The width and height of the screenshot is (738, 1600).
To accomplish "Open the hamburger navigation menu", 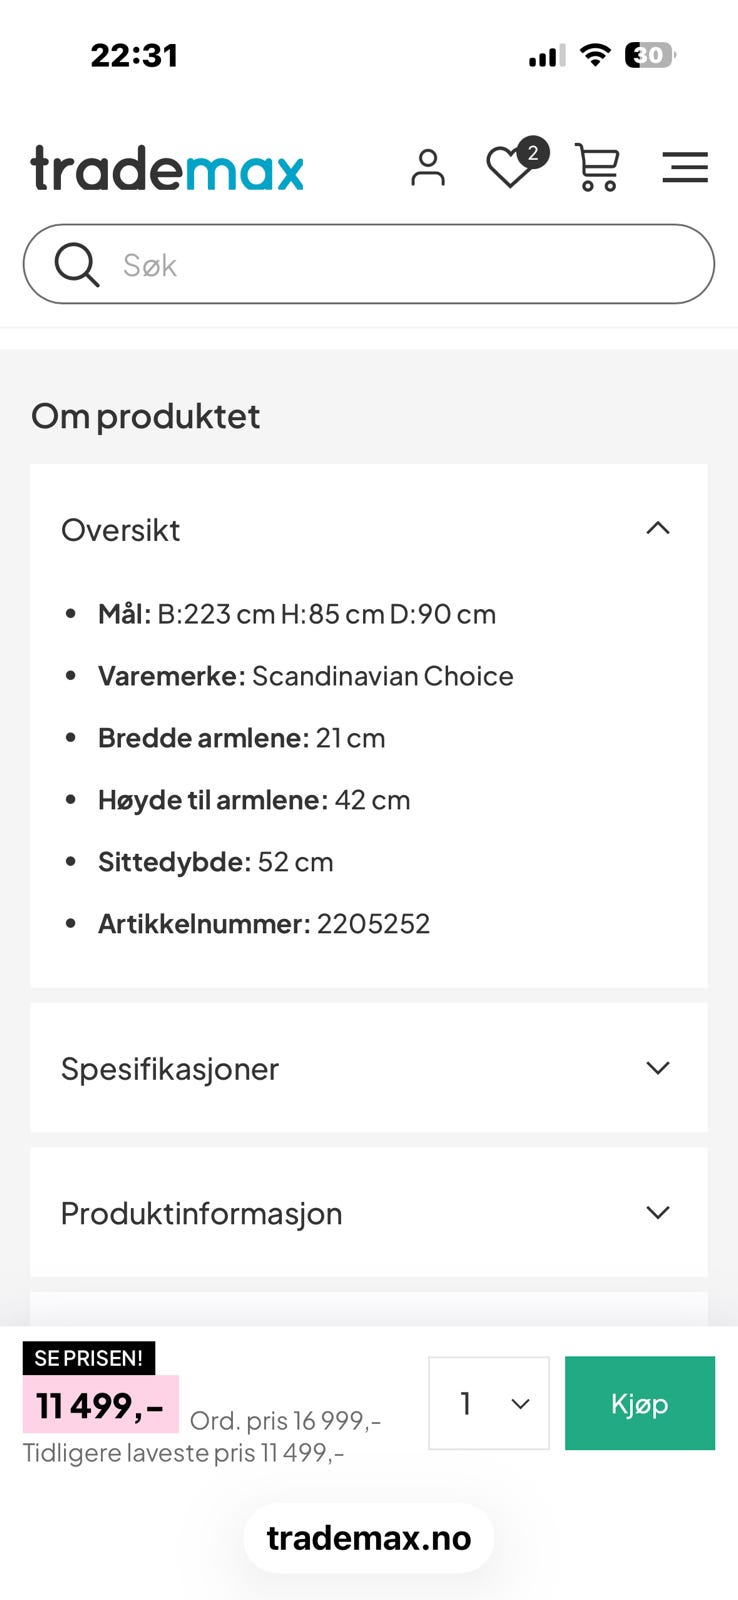I will [685, 167].
